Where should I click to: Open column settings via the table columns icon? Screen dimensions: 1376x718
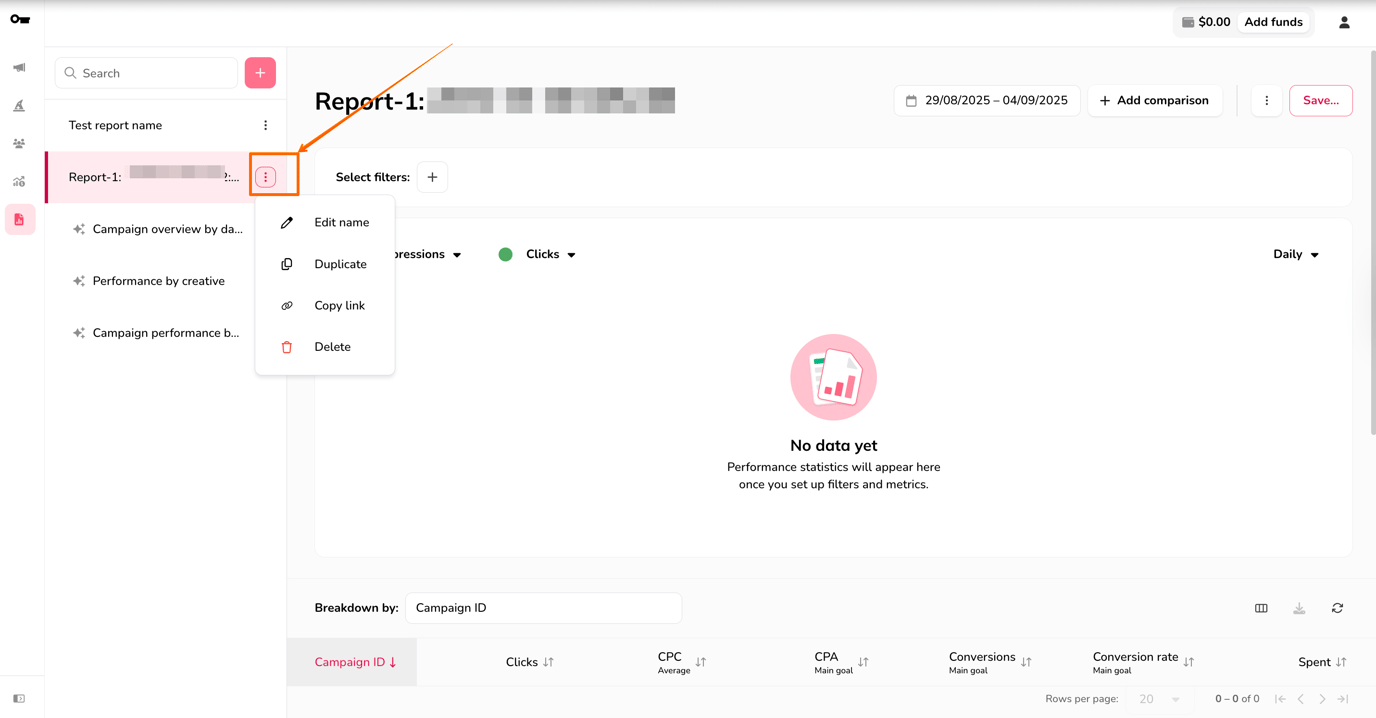click(x=1261, y=607)
